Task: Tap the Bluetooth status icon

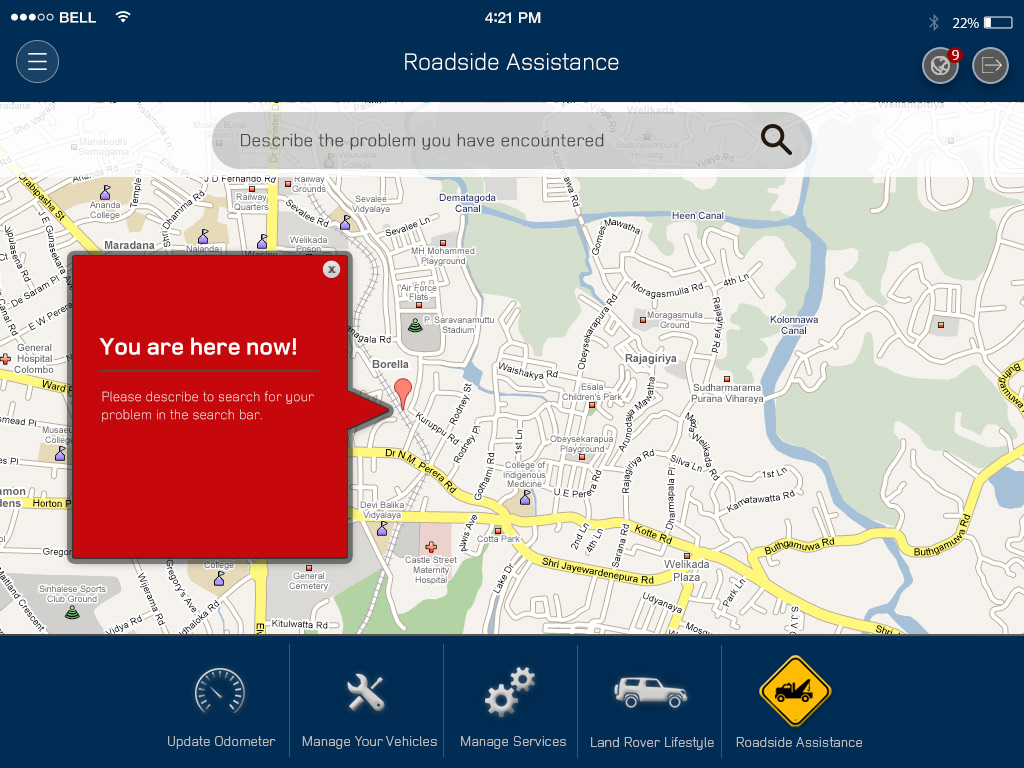Action: point(934,23)
